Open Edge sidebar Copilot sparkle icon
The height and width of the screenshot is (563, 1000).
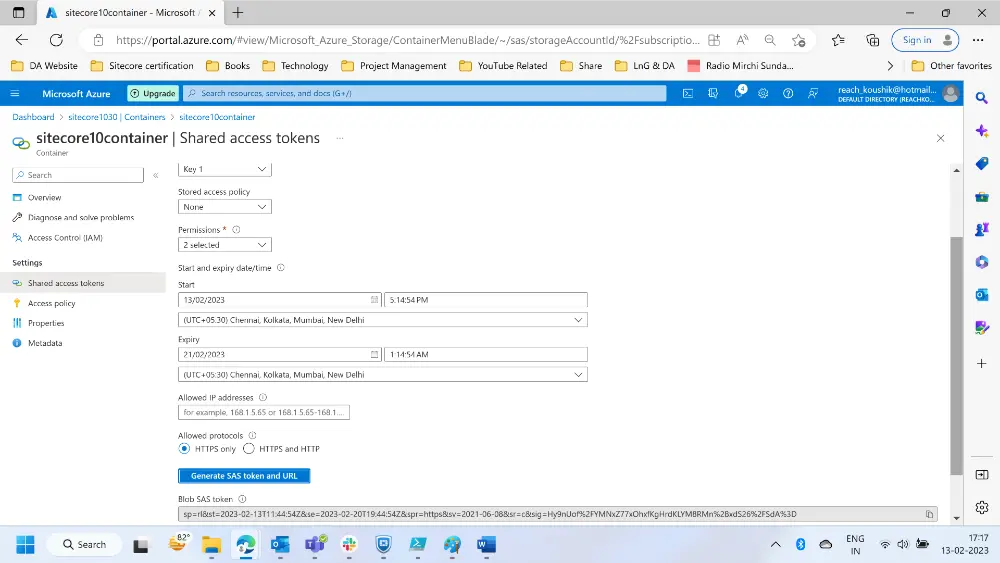click(982, 131)
